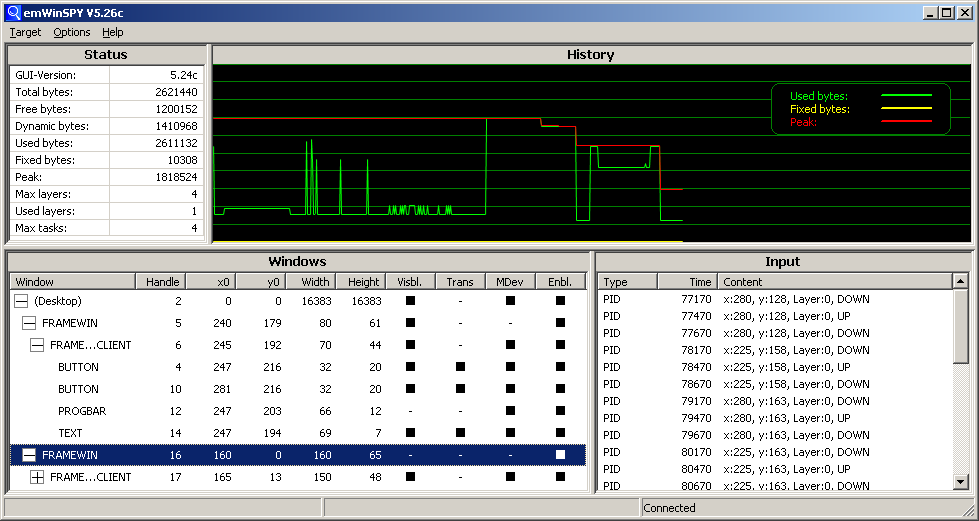This screenshot has width=979, height=521.
Task: Open the Help menu
Action: [113, 32]
